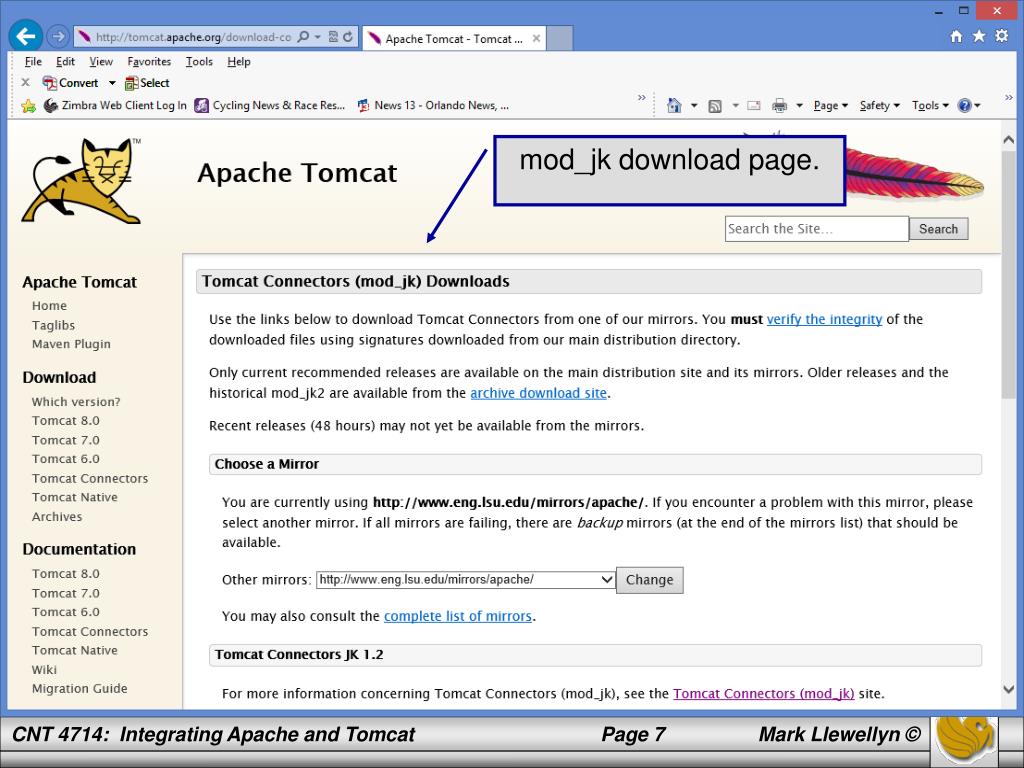Open News 13 Orlando News favorite
The width and height of the screenshot is (1024, 768).
(432, 105)
